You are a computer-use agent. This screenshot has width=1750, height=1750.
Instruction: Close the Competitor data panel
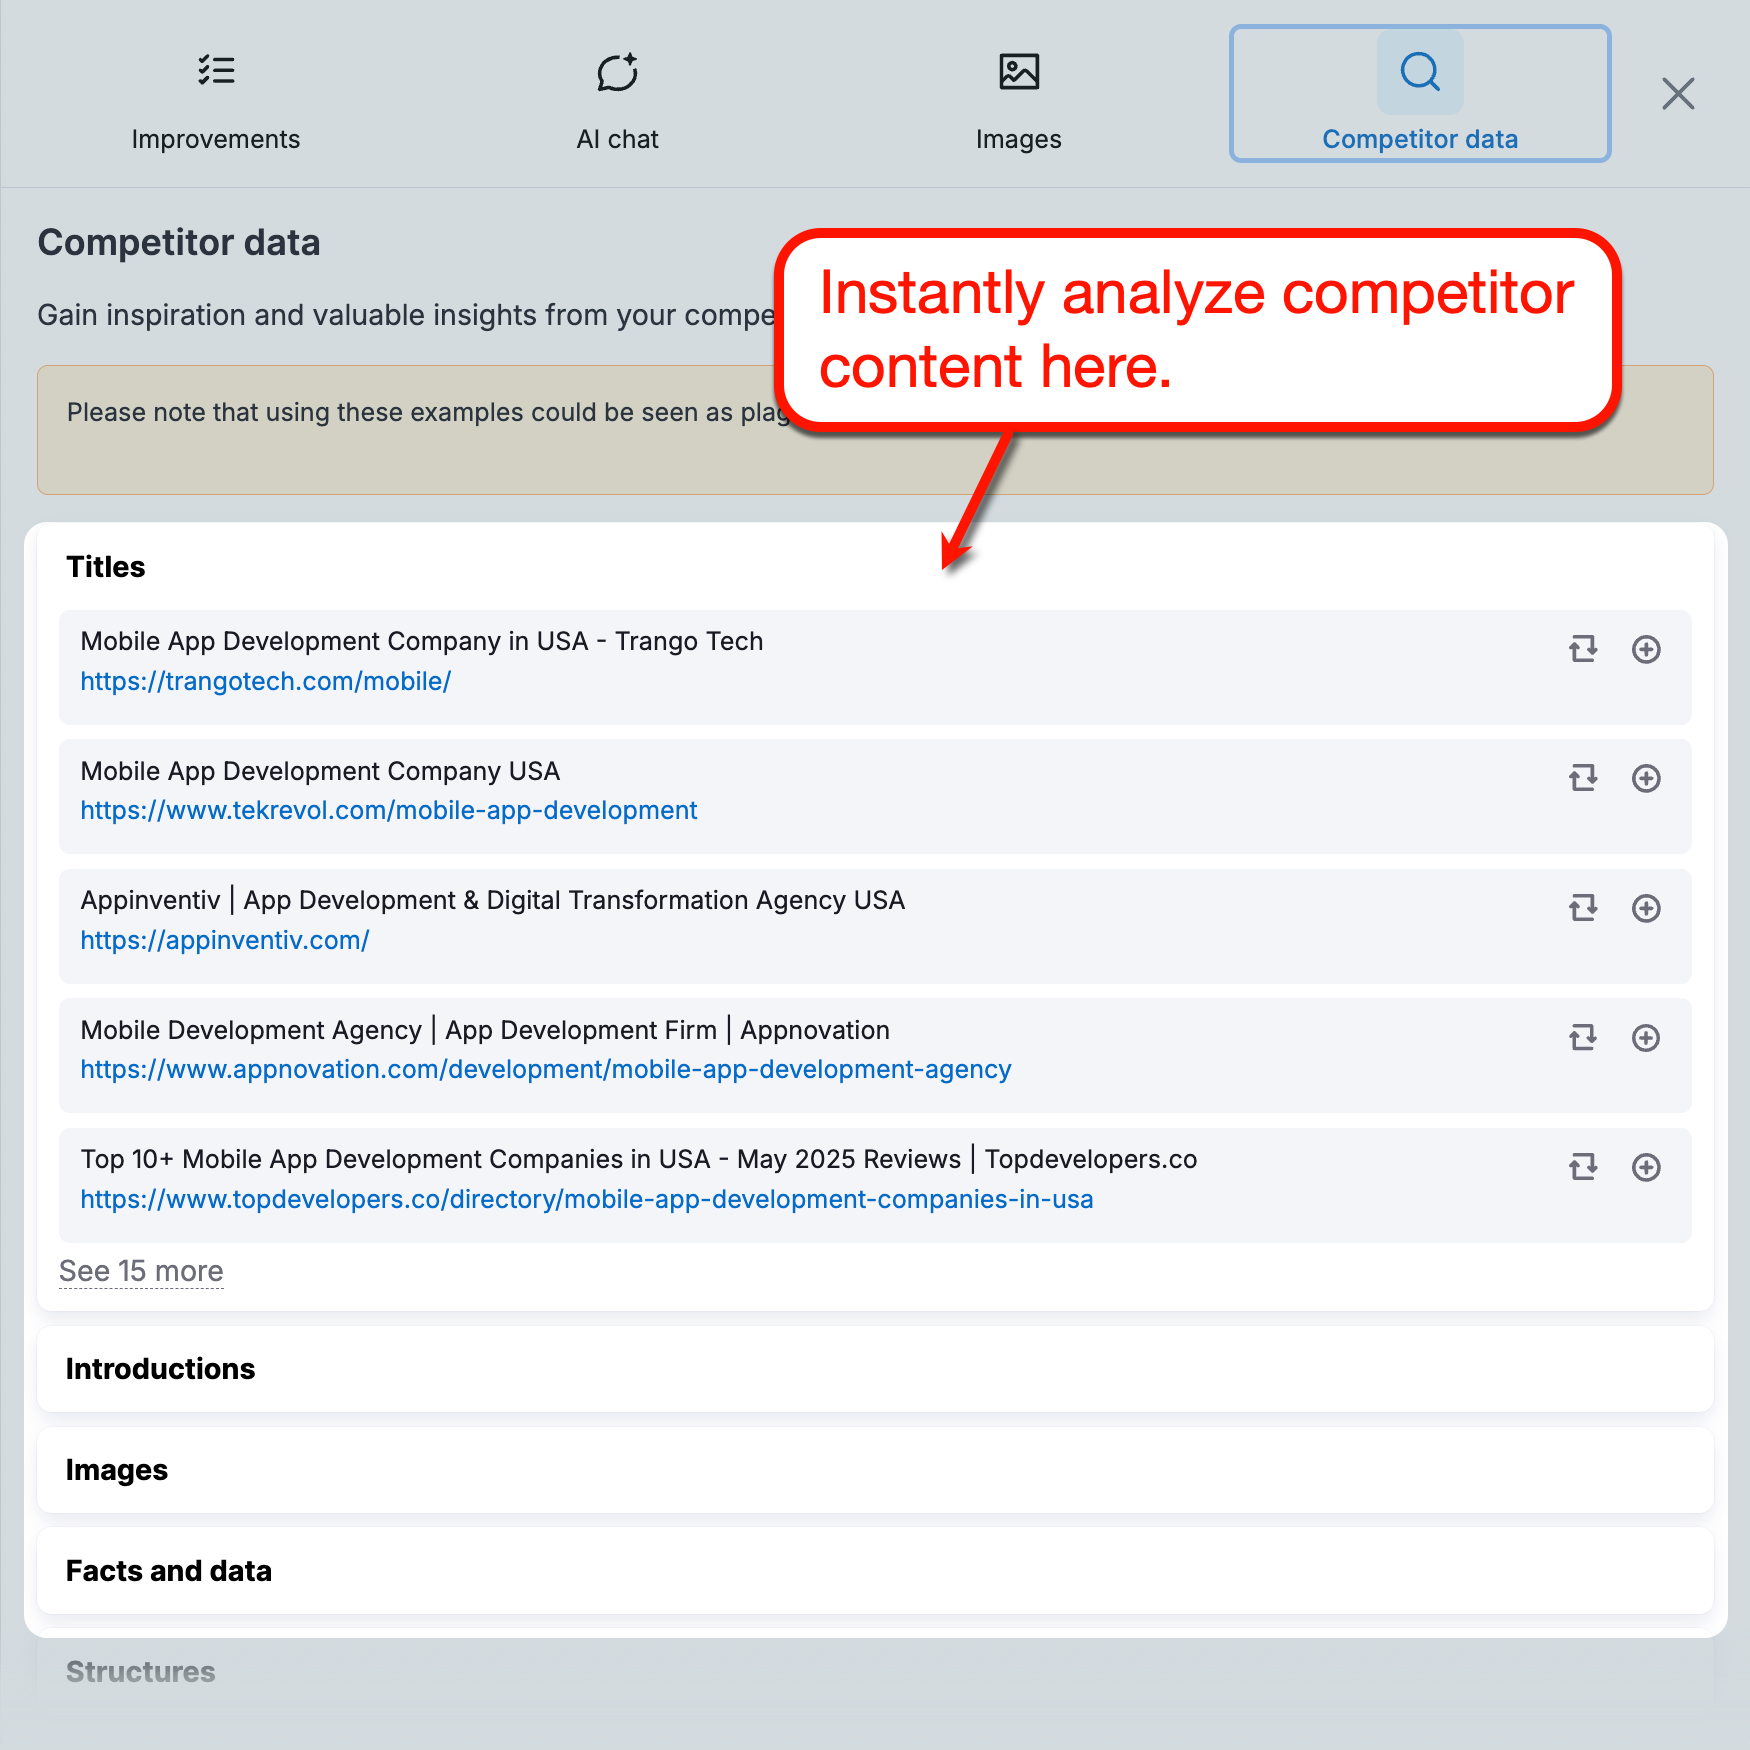click(x=1678, y=93)
